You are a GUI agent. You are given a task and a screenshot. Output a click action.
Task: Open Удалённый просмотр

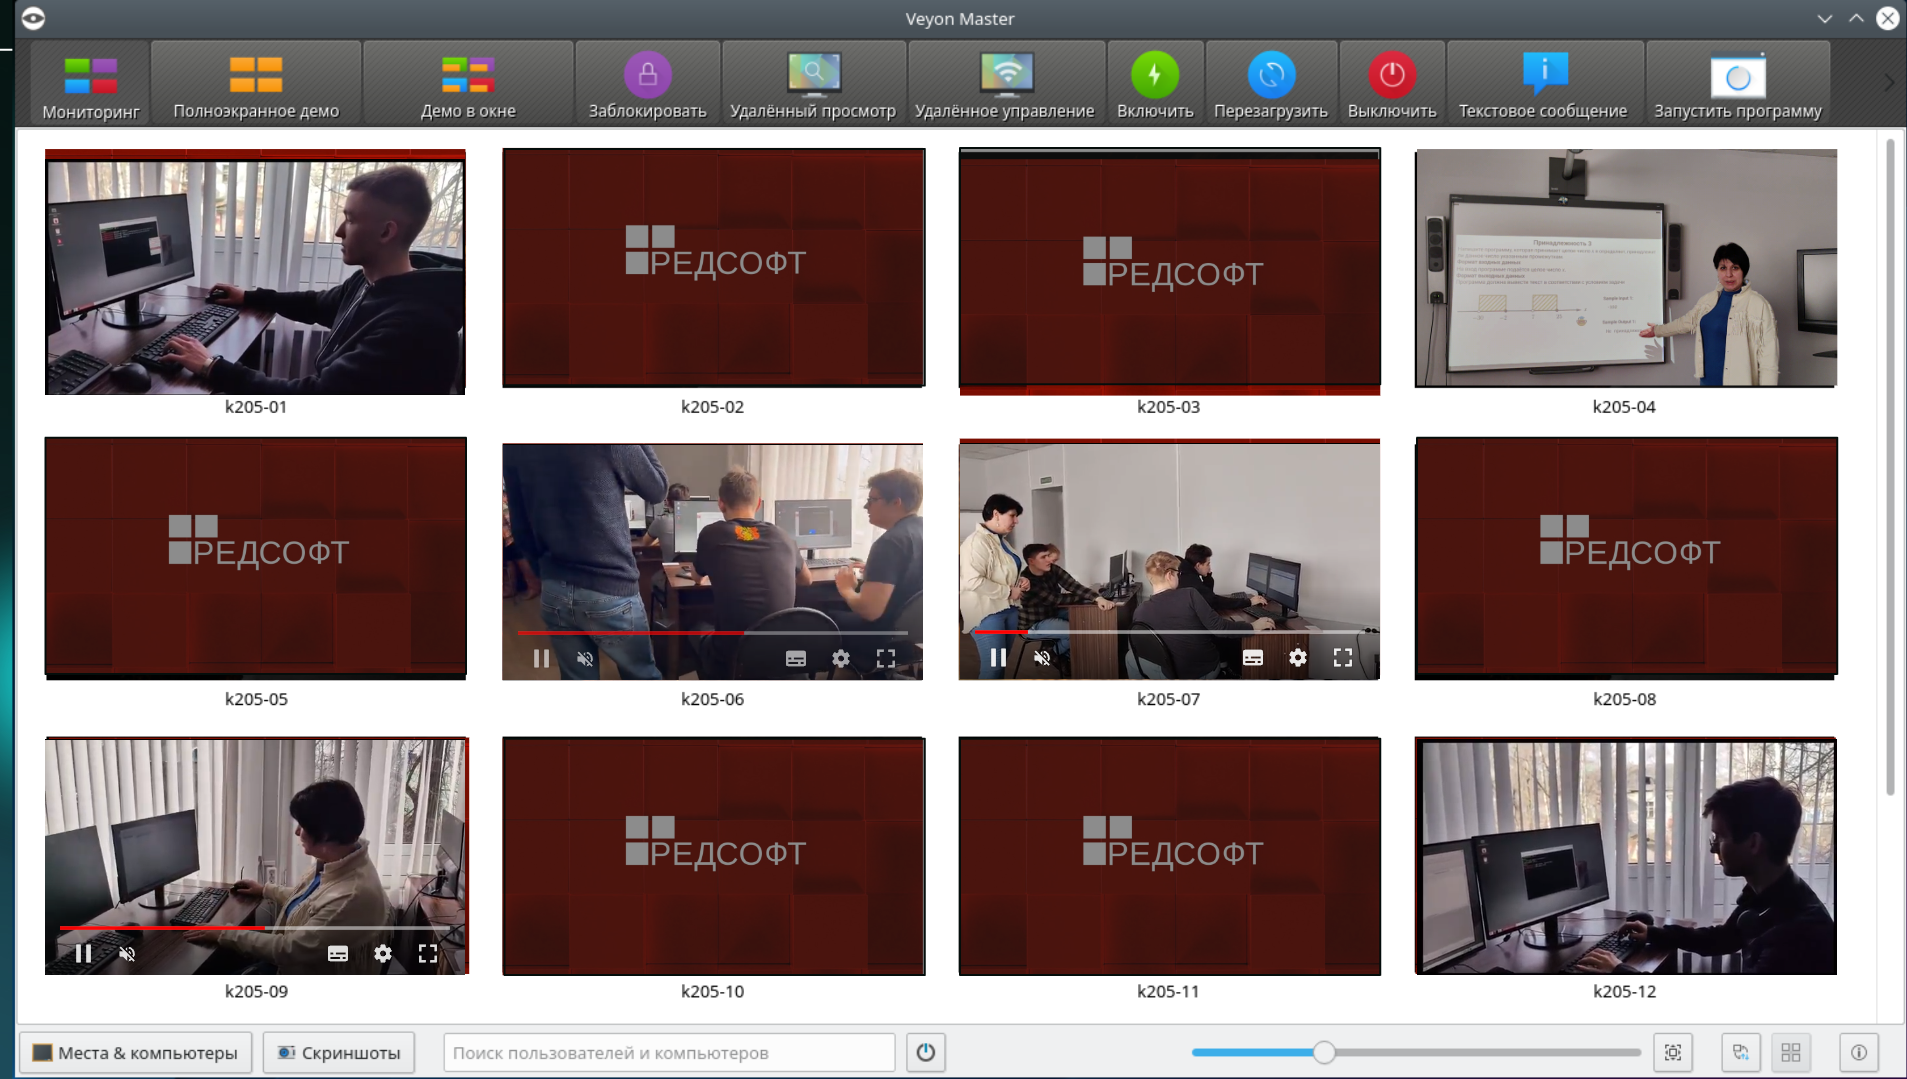tap(813, 85)
